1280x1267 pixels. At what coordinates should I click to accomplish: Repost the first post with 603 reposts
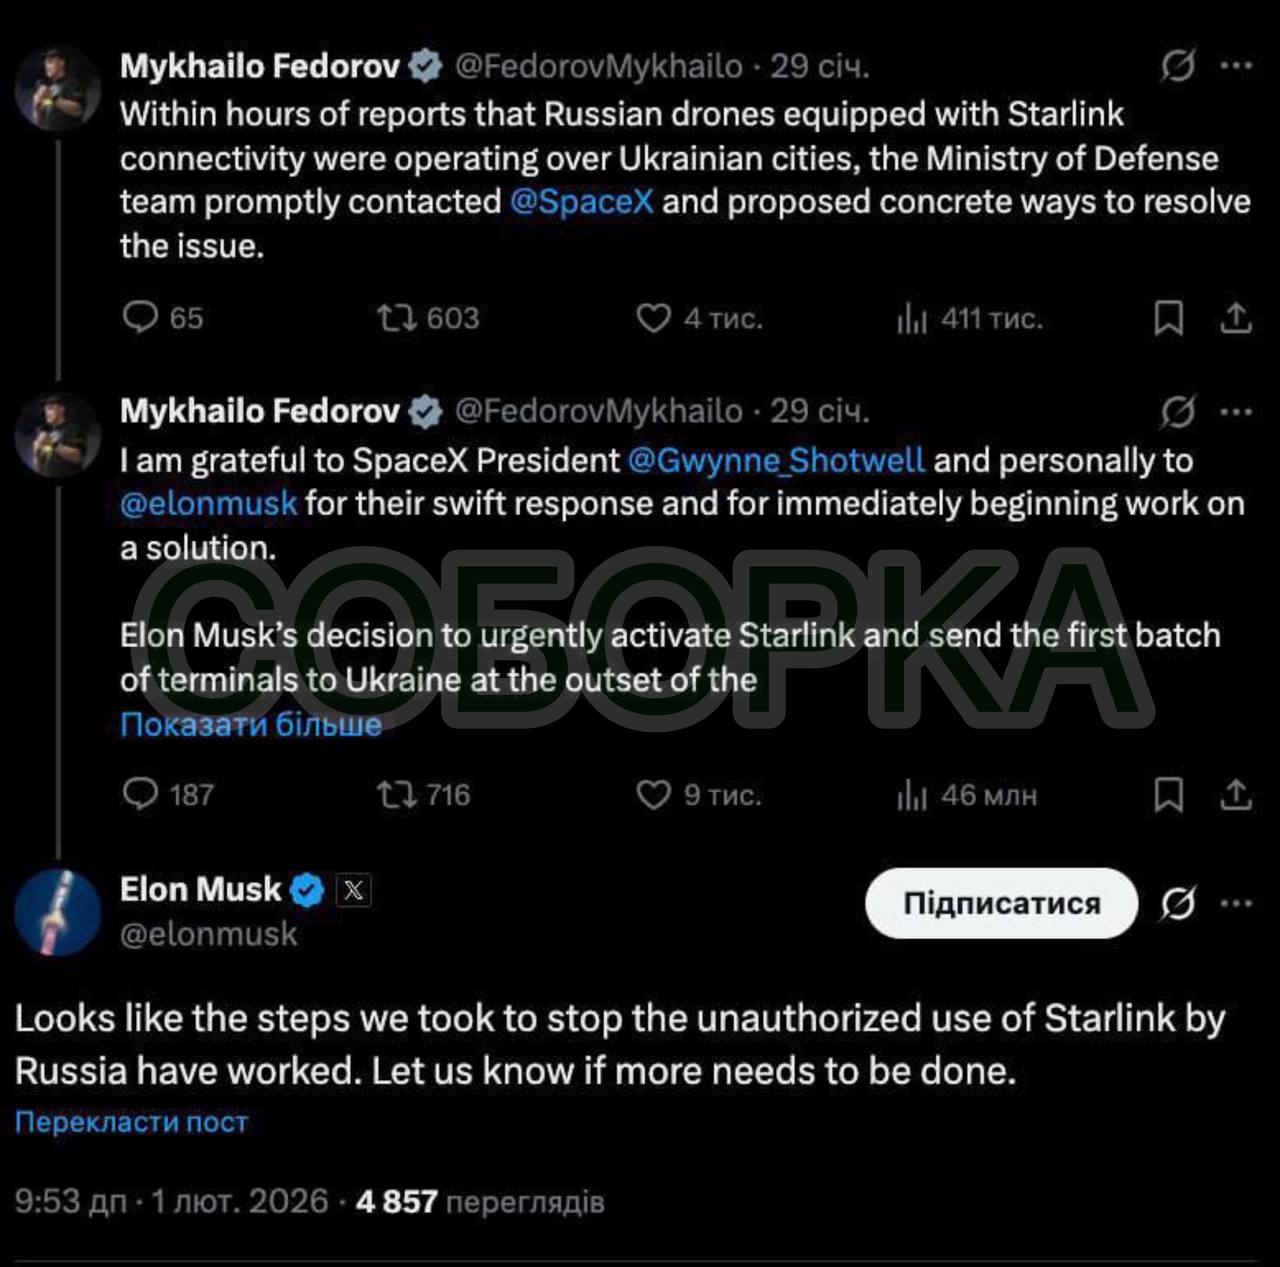396,318
